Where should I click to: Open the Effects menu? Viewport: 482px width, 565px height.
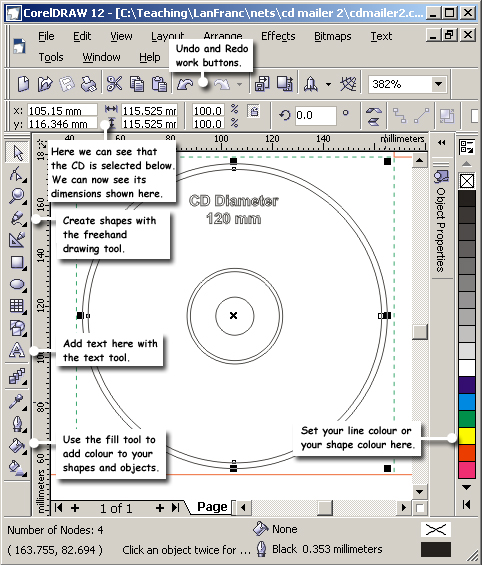tap(278, 36)
